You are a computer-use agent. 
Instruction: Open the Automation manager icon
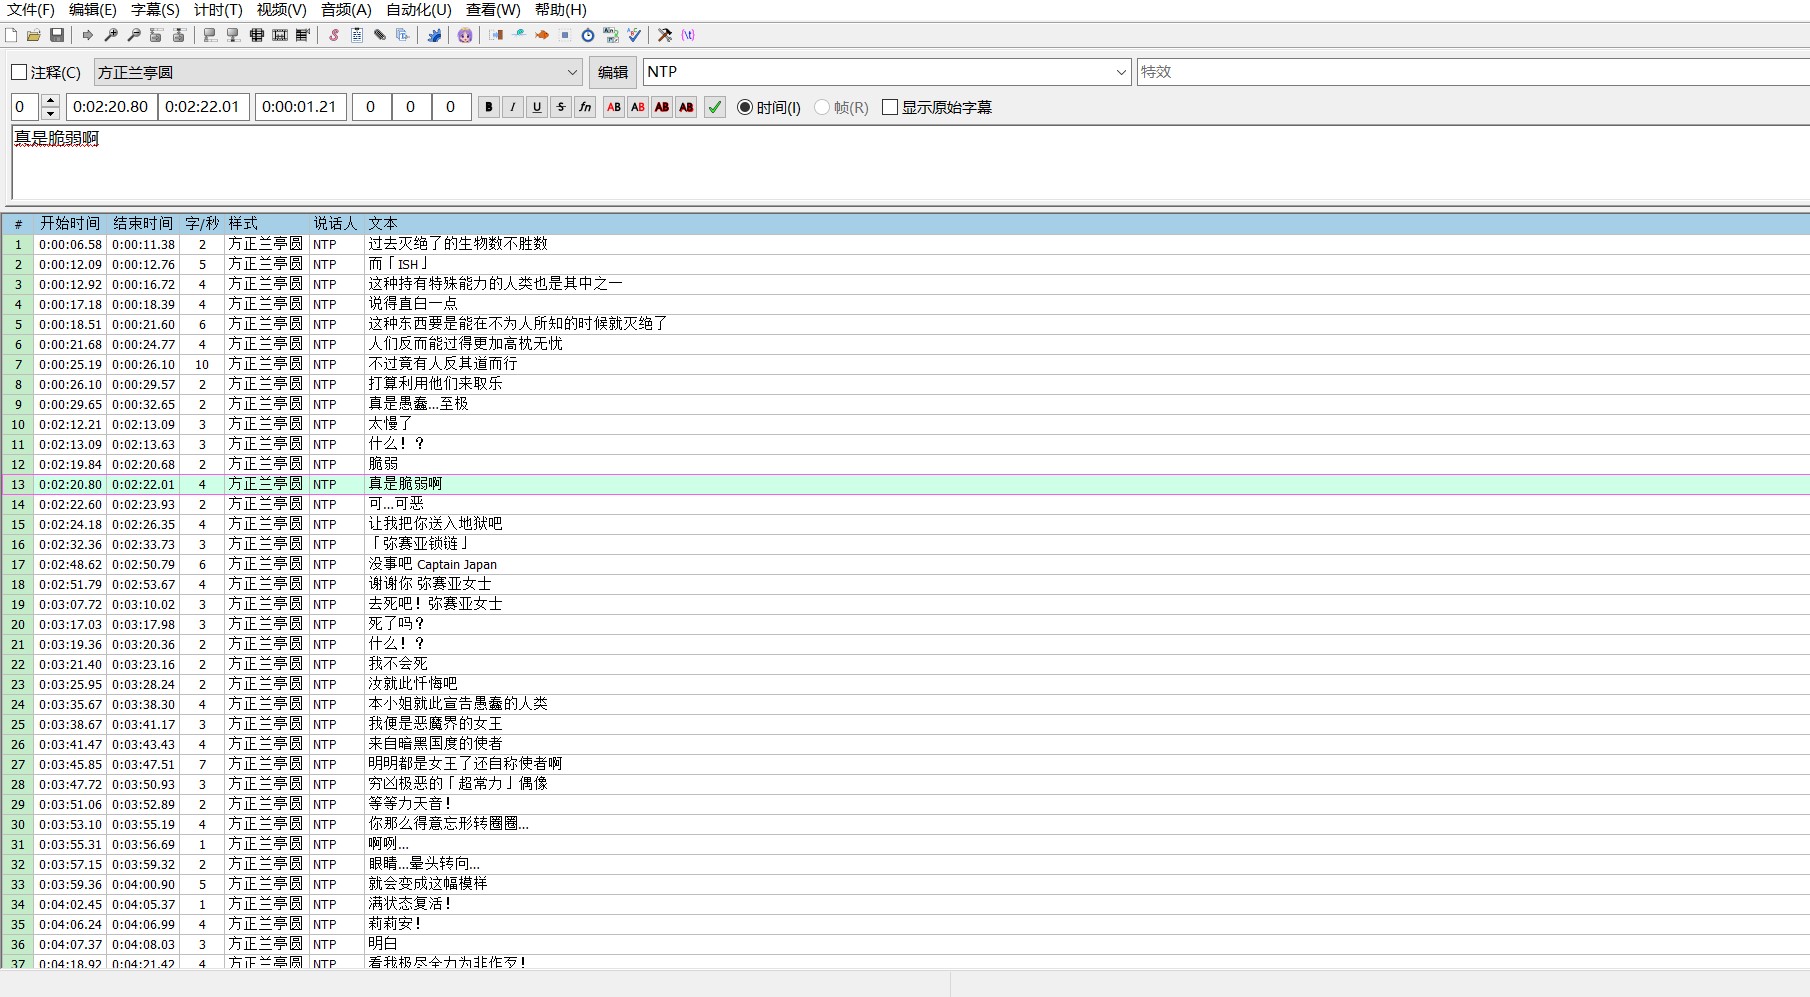coord(434,35)
